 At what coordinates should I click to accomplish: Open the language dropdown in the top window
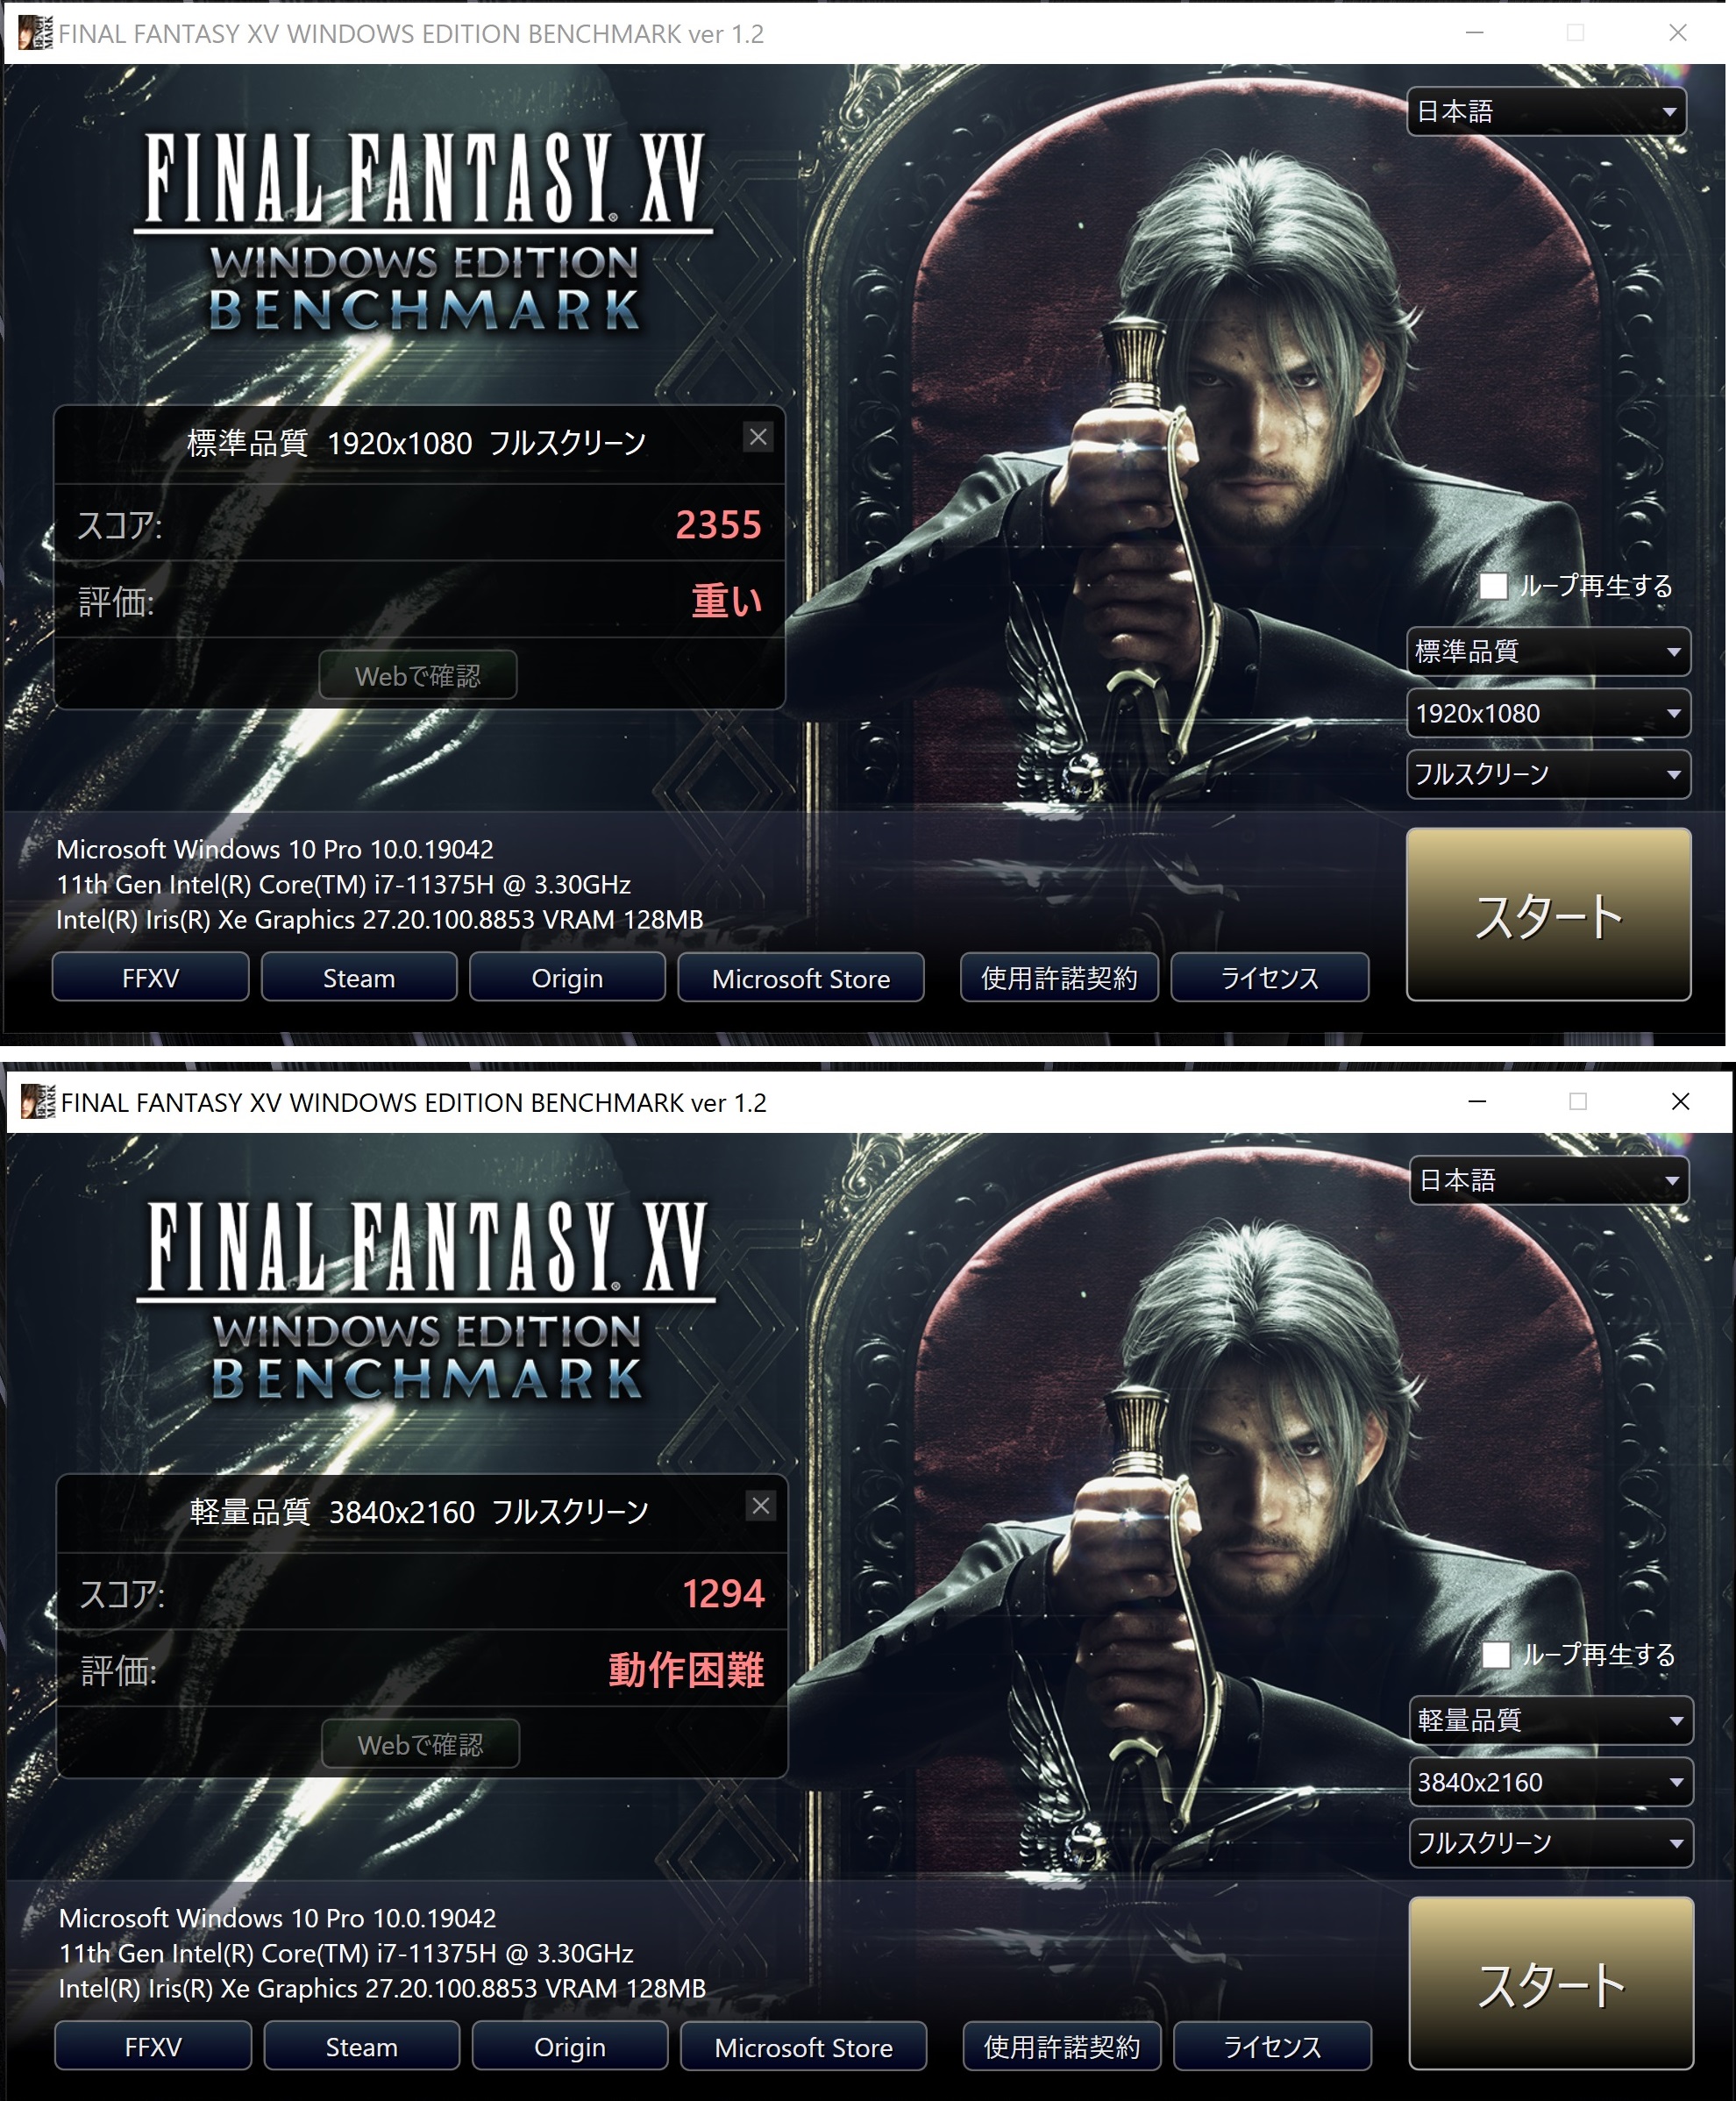[x=1546, y=111]
